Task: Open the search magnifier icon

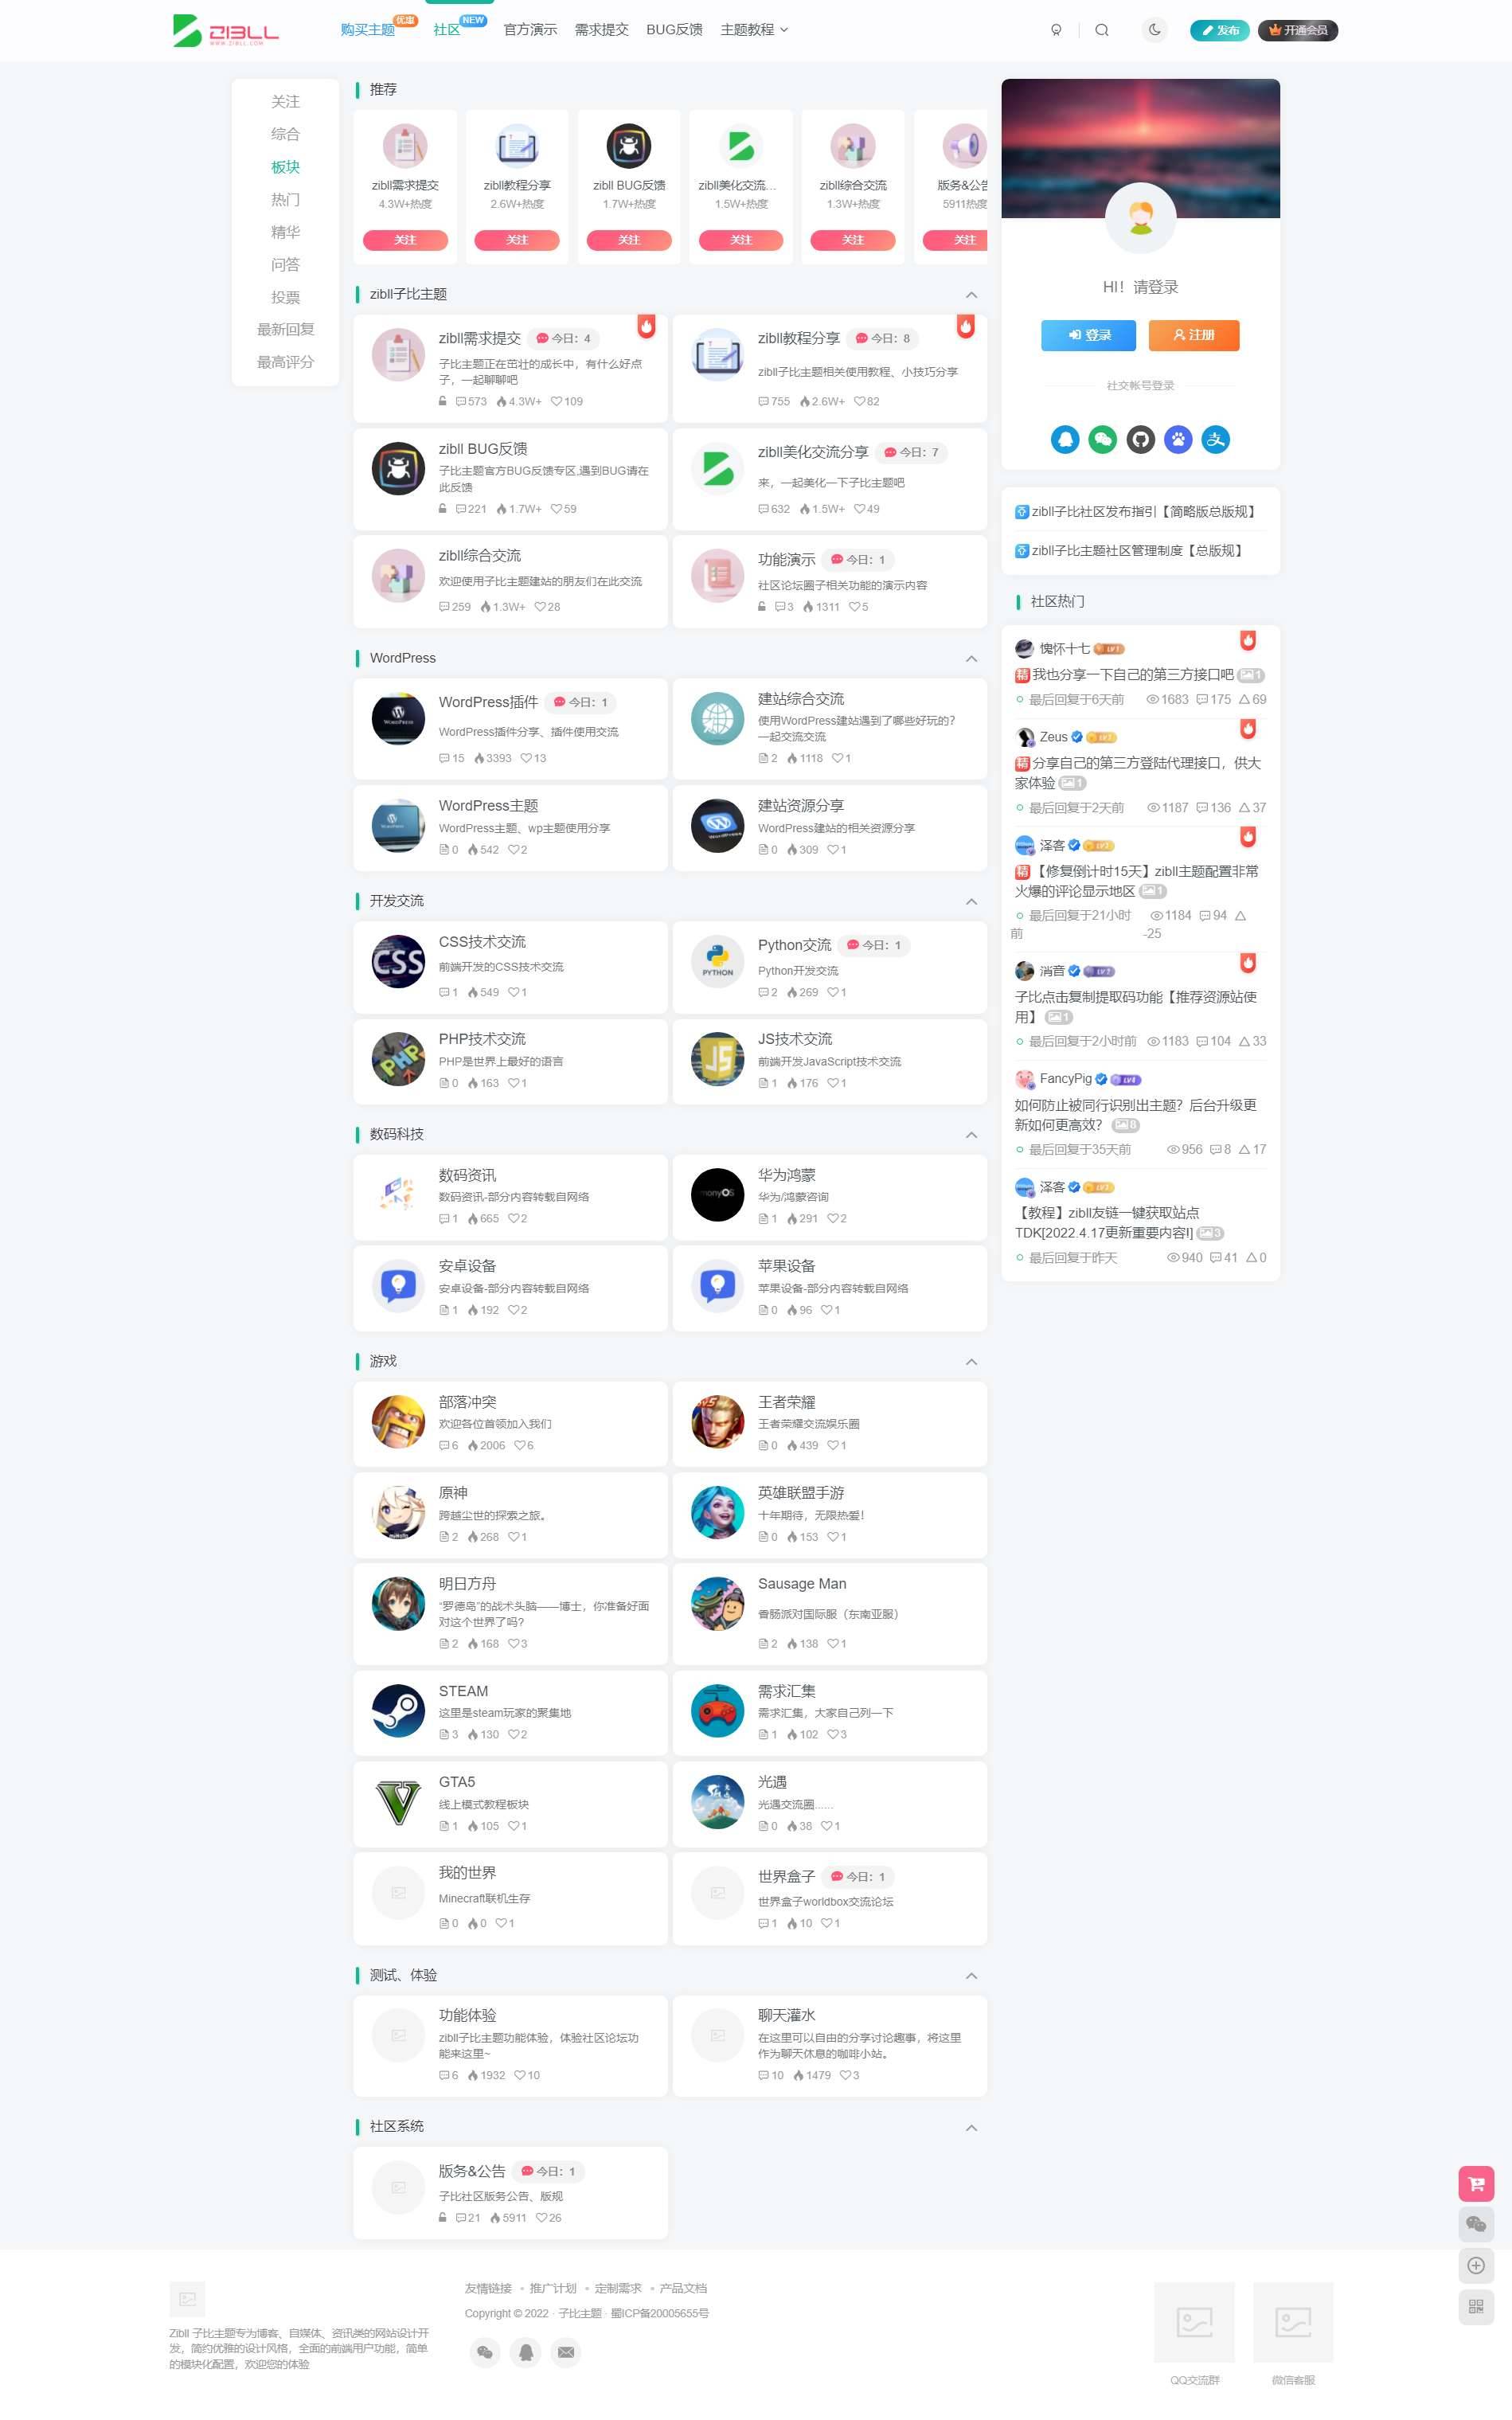Action: 1102,30
